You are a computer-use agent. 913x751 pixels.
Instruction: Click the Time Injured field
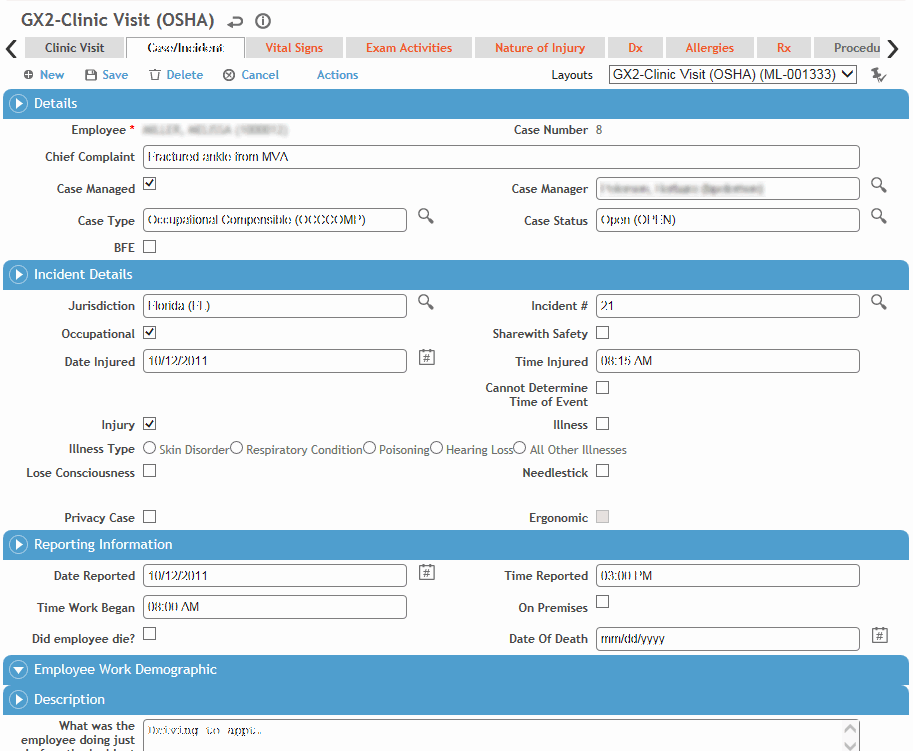coord(728,361)
